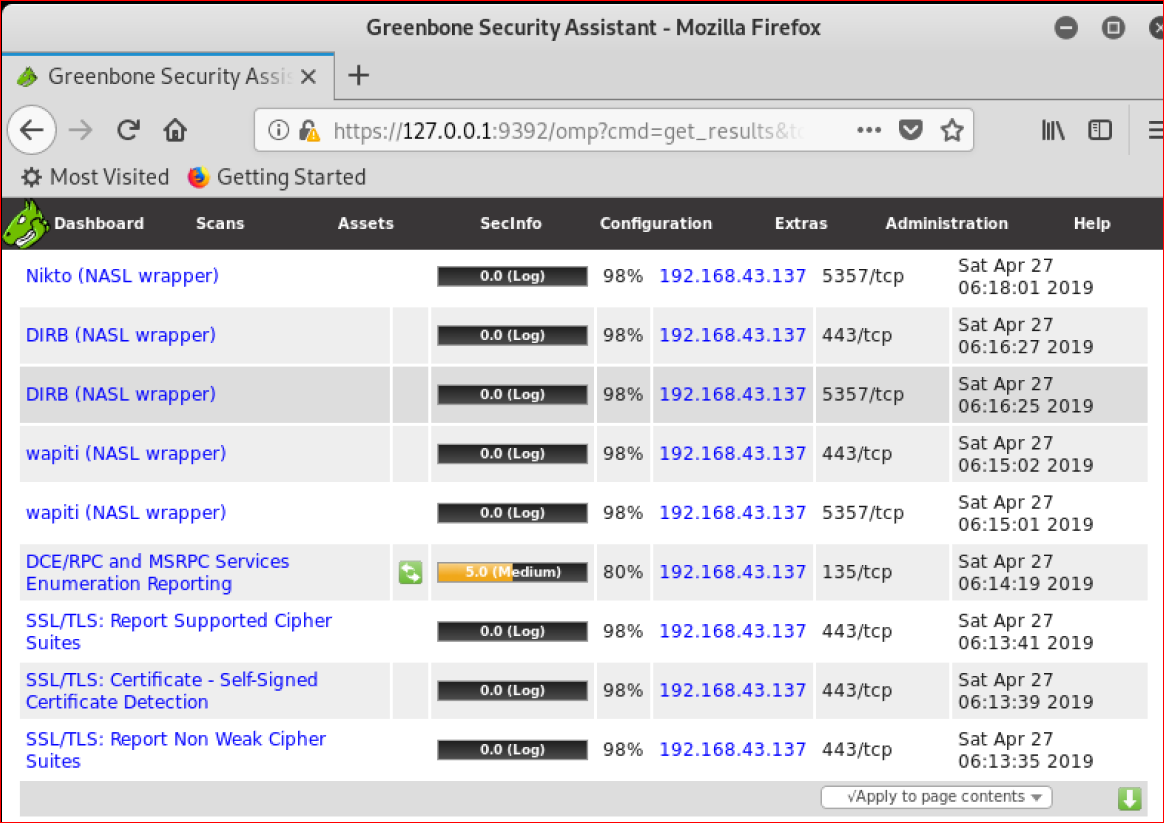Click the Most Visited gear icon

[31, 177]
